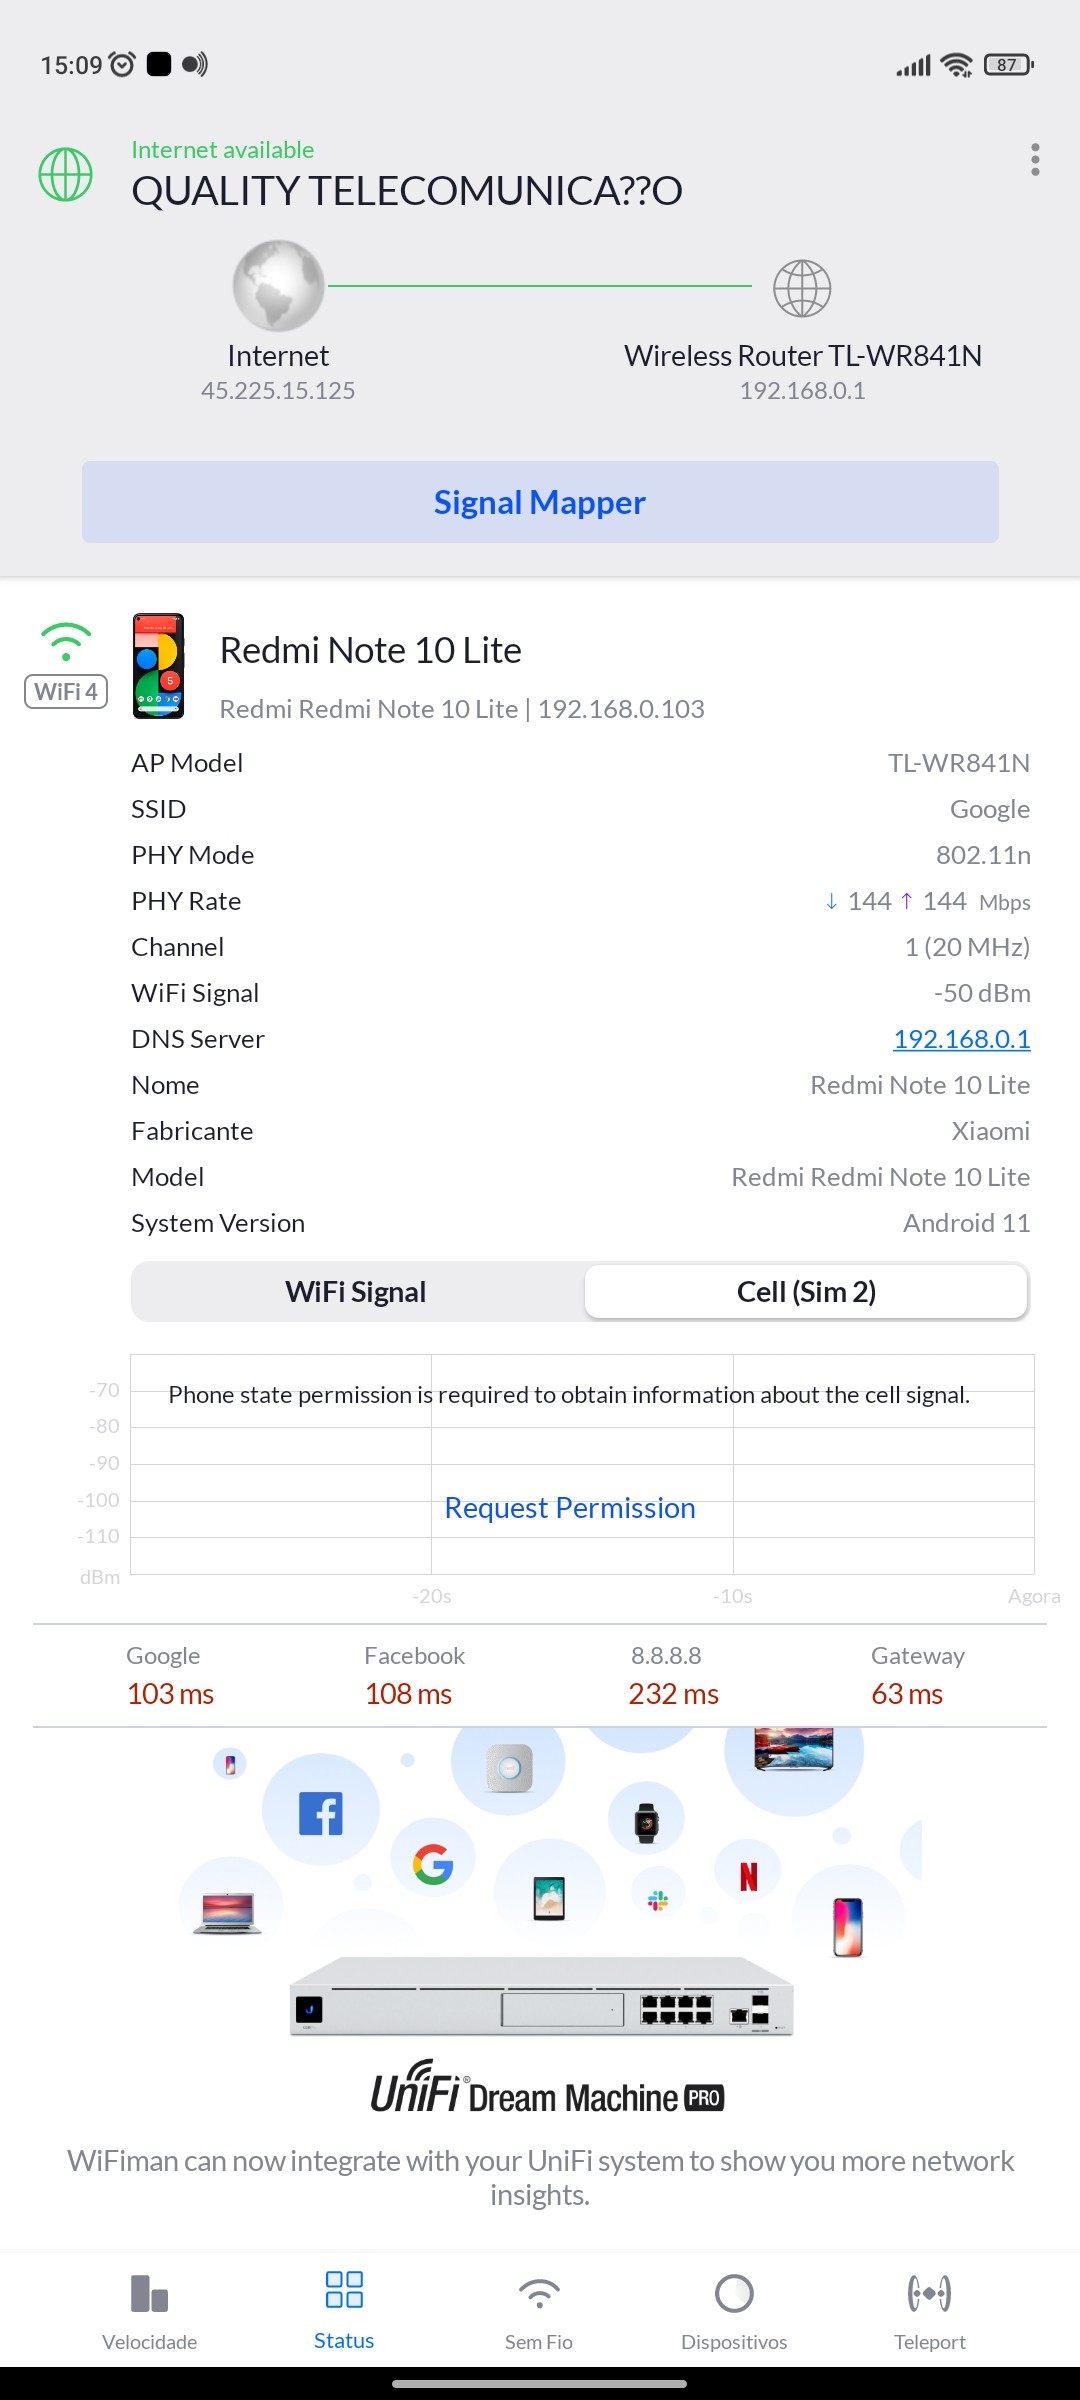Tap the Redmi Note 10 Lite phone image
The height and width of the screenshot is (2400, 1080).
click(159, 666)
